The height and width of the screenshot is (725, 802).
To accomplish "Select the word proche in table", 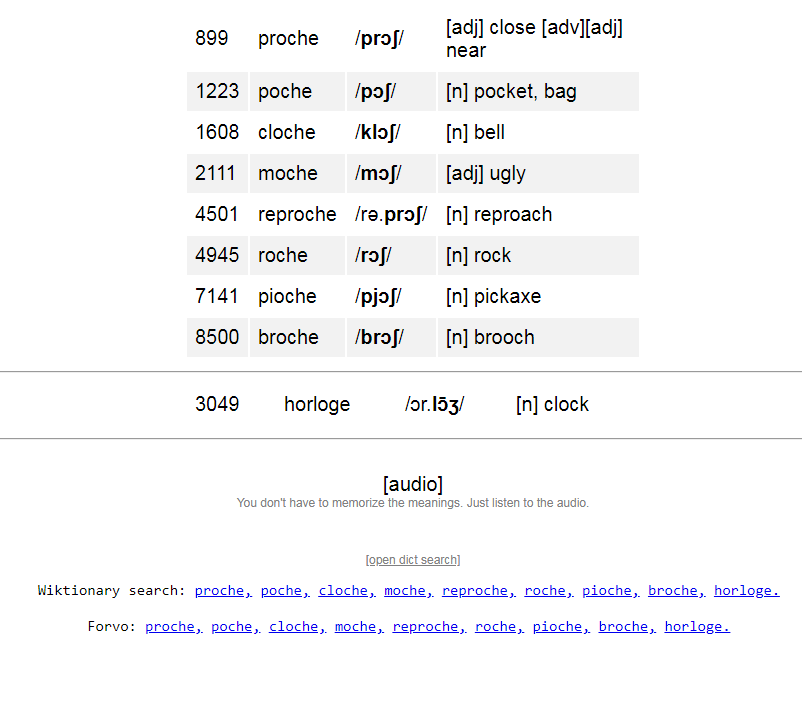I will [x=288, y=39].
